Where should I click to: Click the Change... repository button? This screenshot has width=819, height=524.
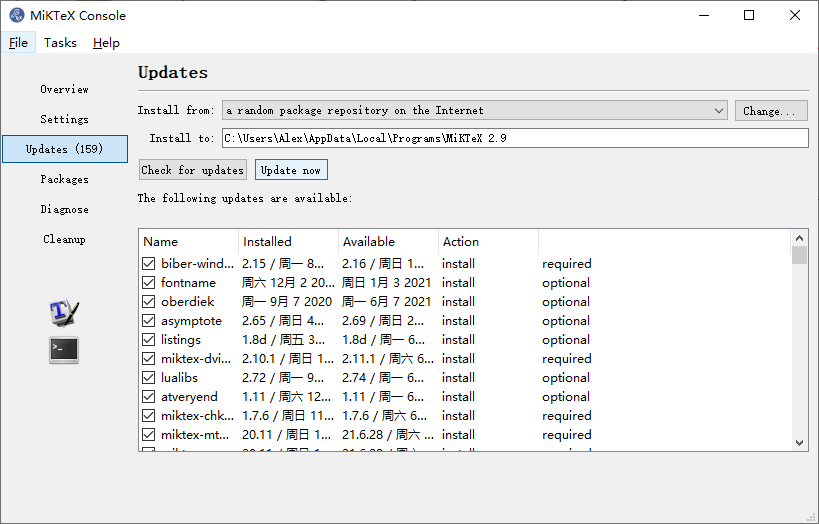(771, 111)
